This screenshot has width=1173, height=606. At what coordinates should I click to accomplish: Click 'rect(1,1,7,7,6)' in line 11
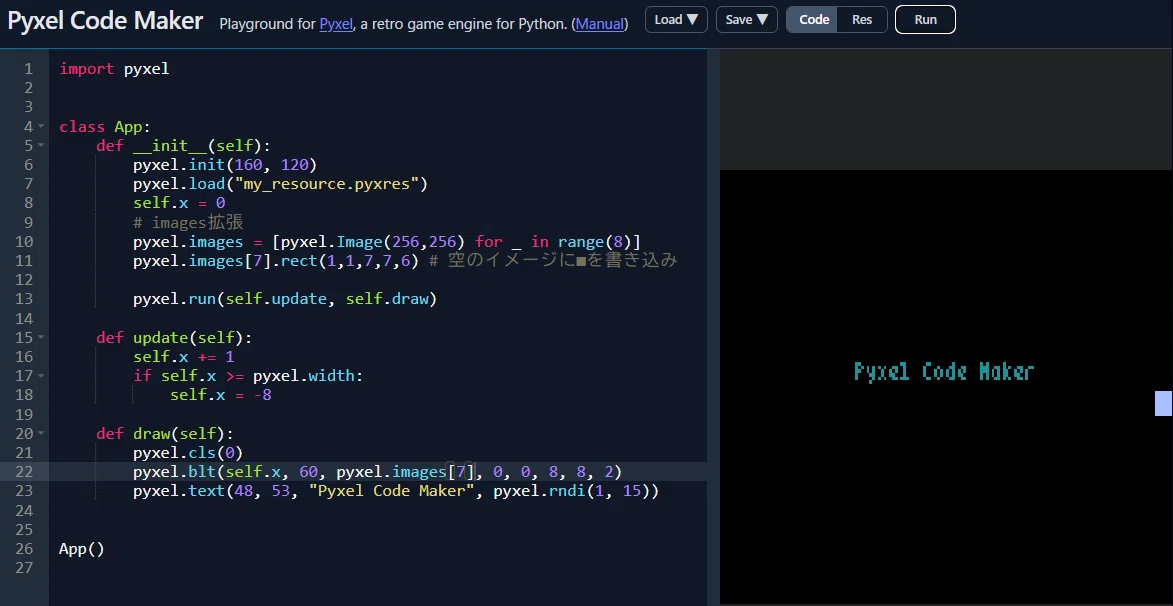(349, 260)
